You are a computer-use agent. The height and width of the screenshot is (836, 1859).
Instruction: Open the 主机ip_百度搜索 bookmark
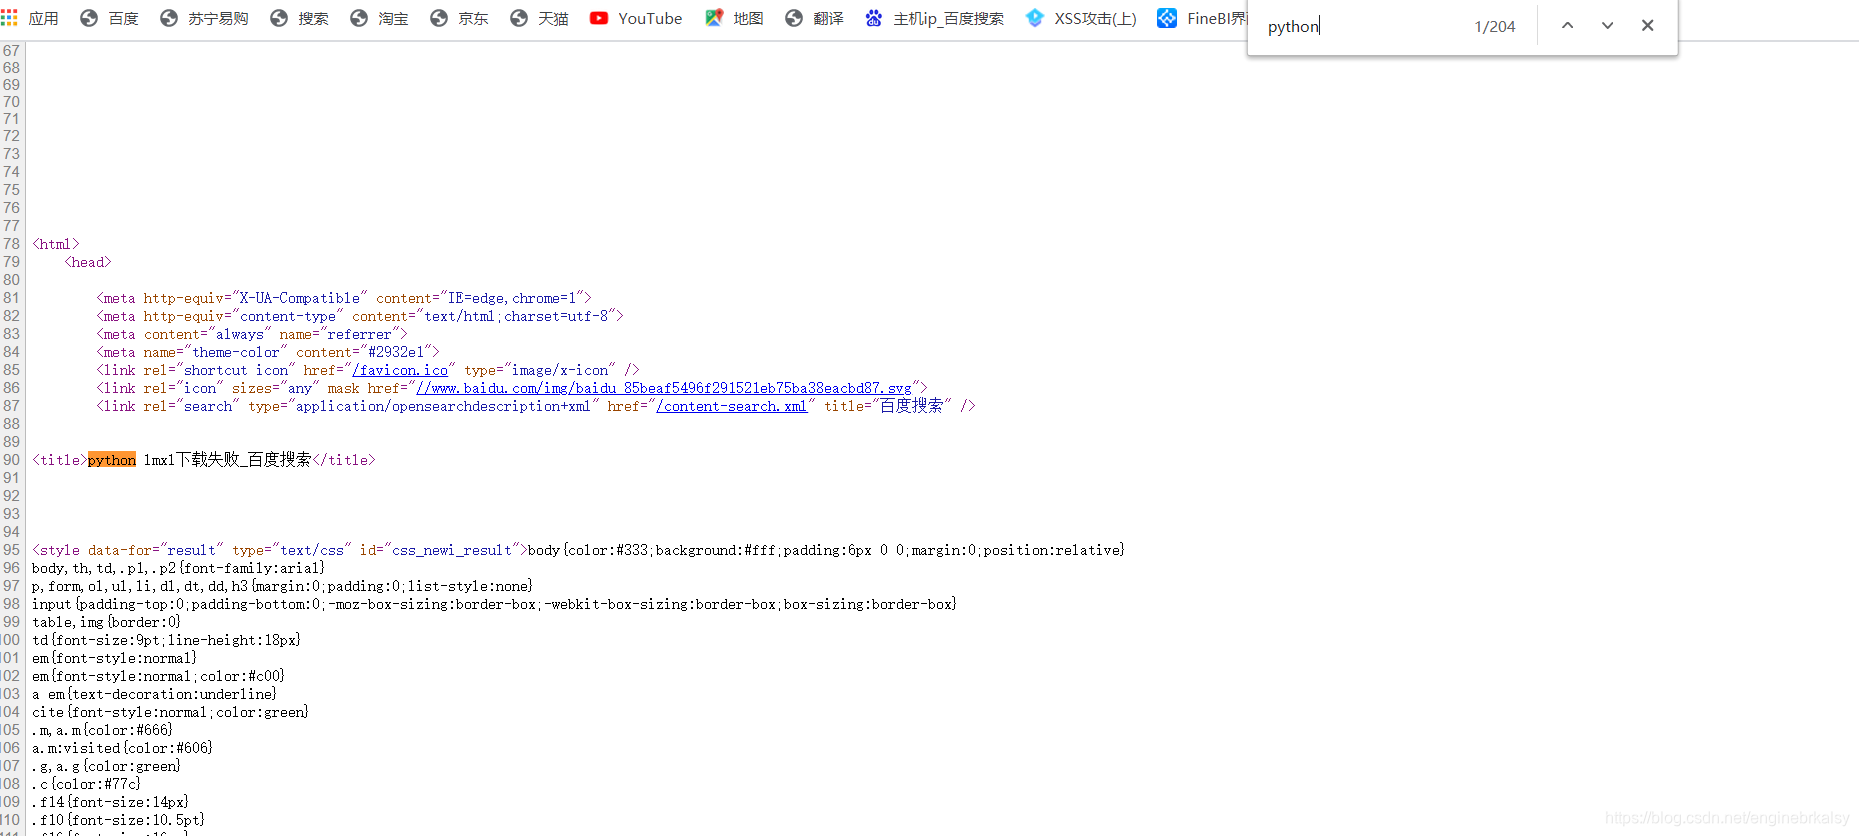click(x=935, y=18)
